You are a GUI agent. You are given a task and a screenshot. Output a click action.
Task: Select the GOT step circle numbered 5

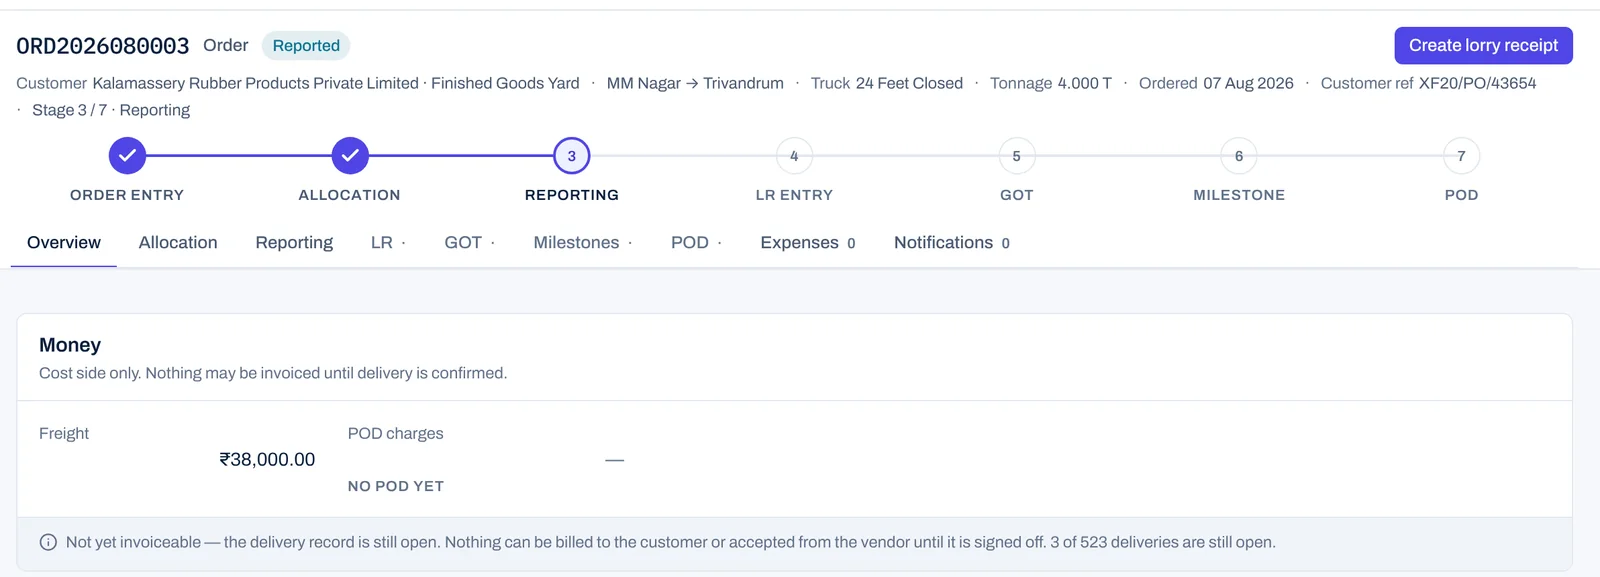click(x=1017, y=156)
